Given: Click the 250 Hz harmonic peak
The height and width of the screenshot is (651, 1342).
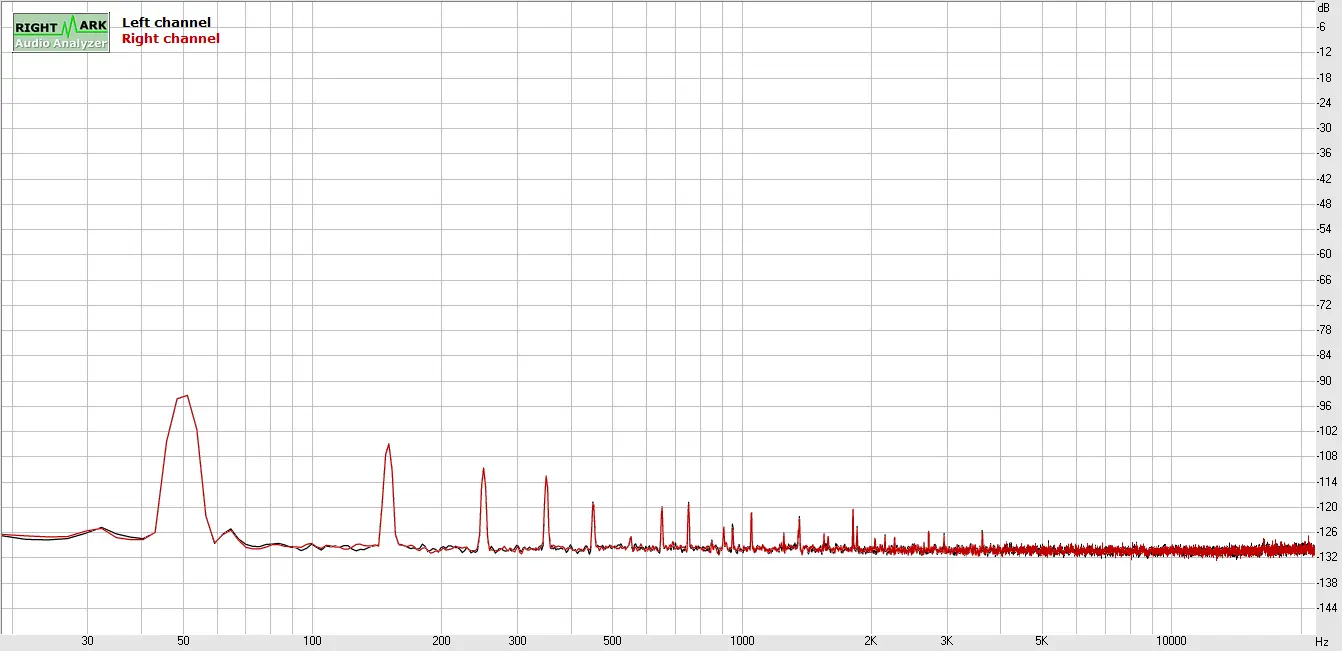Looking at the screenshot, I should (x=483, y=469).
